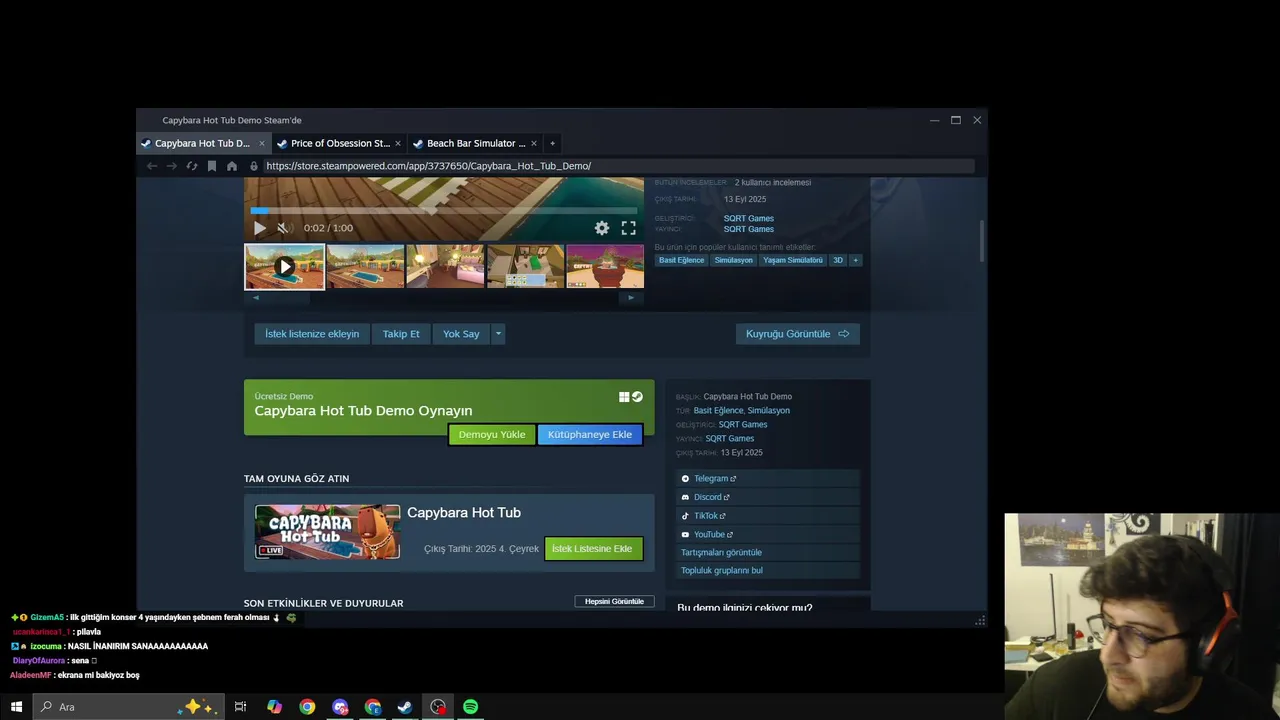1280x720 pixels.
Task: Click the Yaşam Simülatörü tag
Action: [x=792, y=260]
